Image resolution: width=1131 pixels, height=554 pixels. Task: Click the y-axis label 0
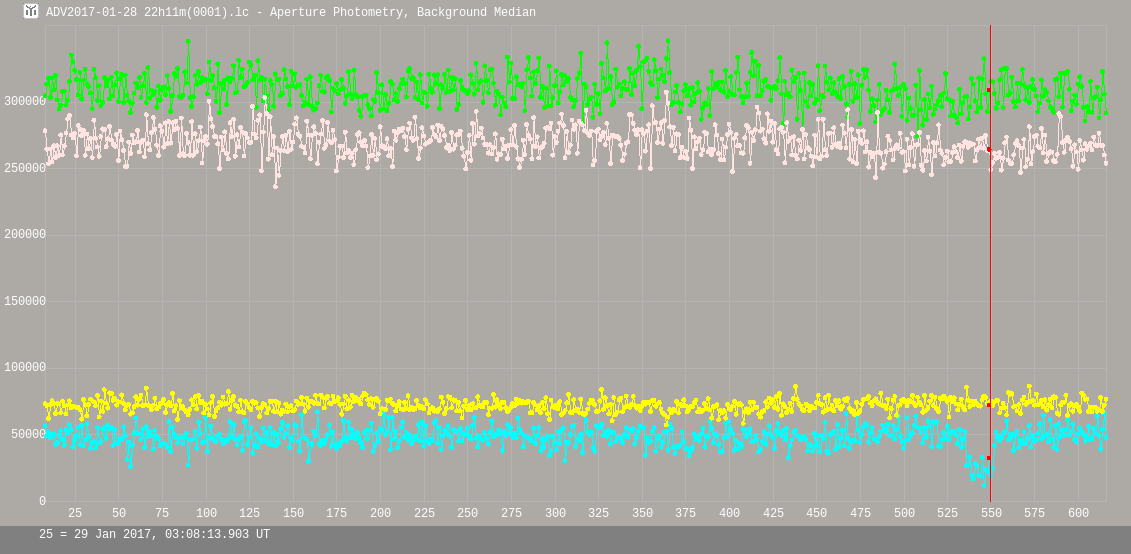pyautogui.click(x=42, y=501)
